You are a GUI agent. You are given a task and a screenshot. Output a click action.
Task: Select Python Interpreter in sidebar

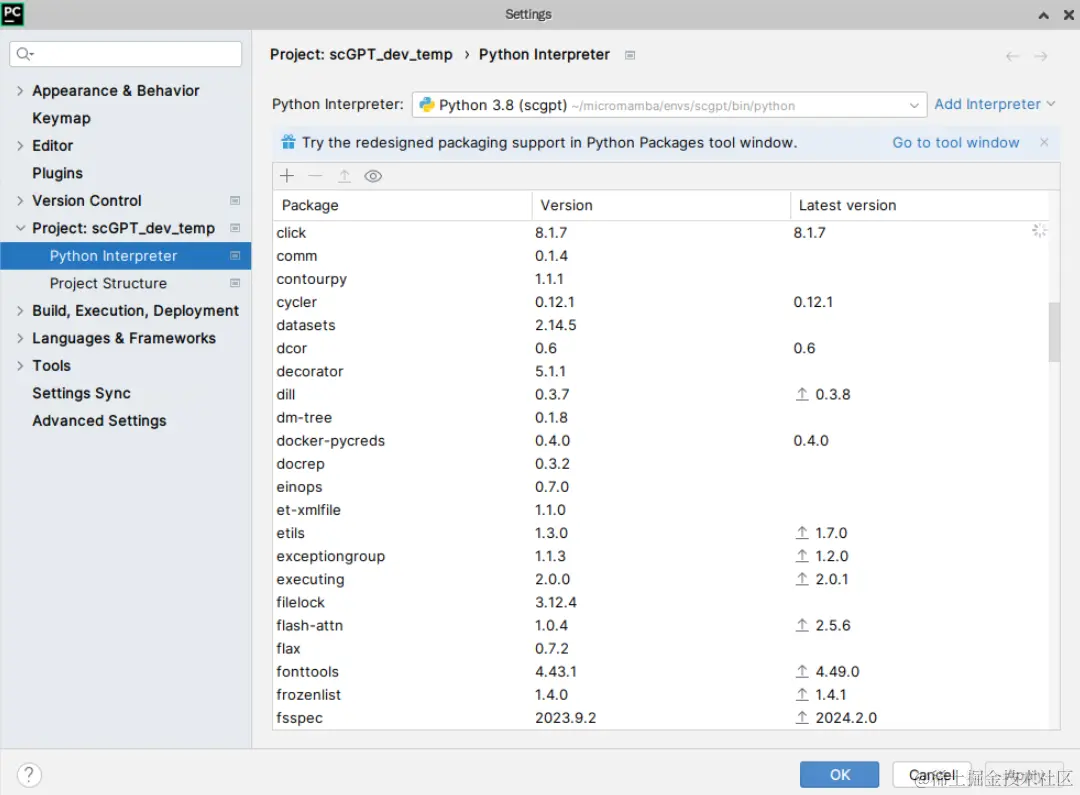(125, 256)
